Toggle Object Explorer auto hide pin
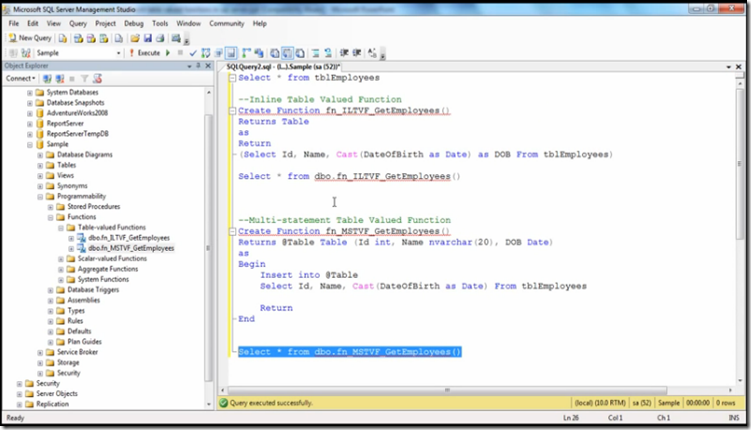 198,66
